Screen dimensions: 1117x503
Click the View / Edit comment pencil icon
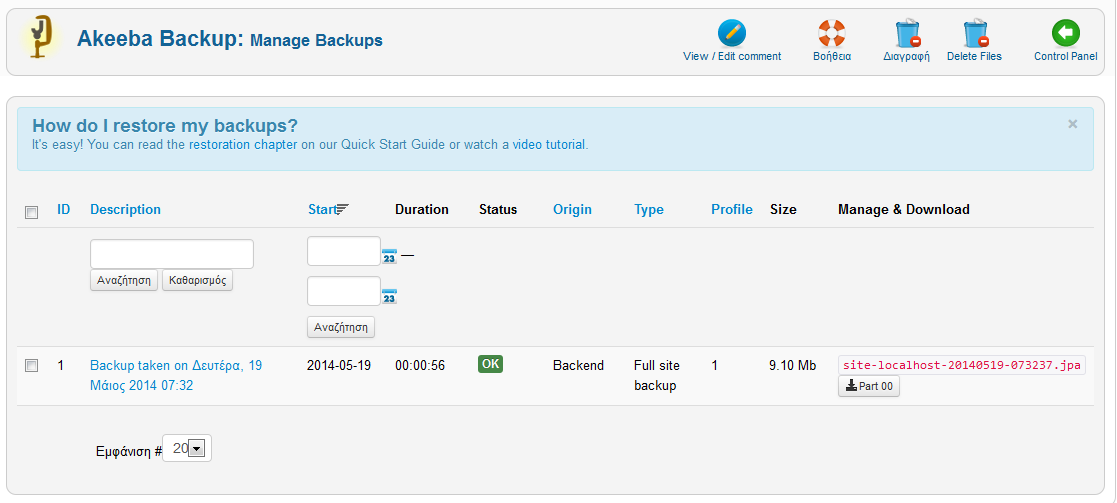(x=732, y=33)
